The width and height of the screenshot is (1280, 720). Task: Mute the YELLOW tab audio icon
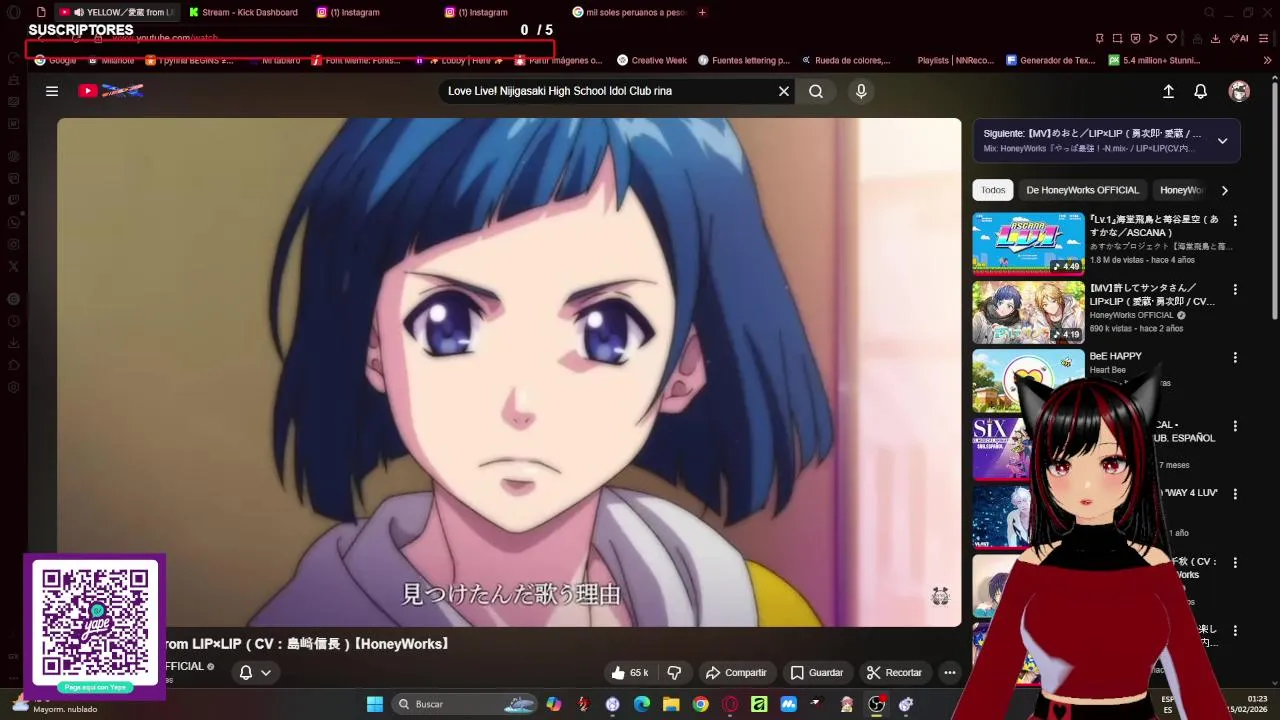[78, 12]
